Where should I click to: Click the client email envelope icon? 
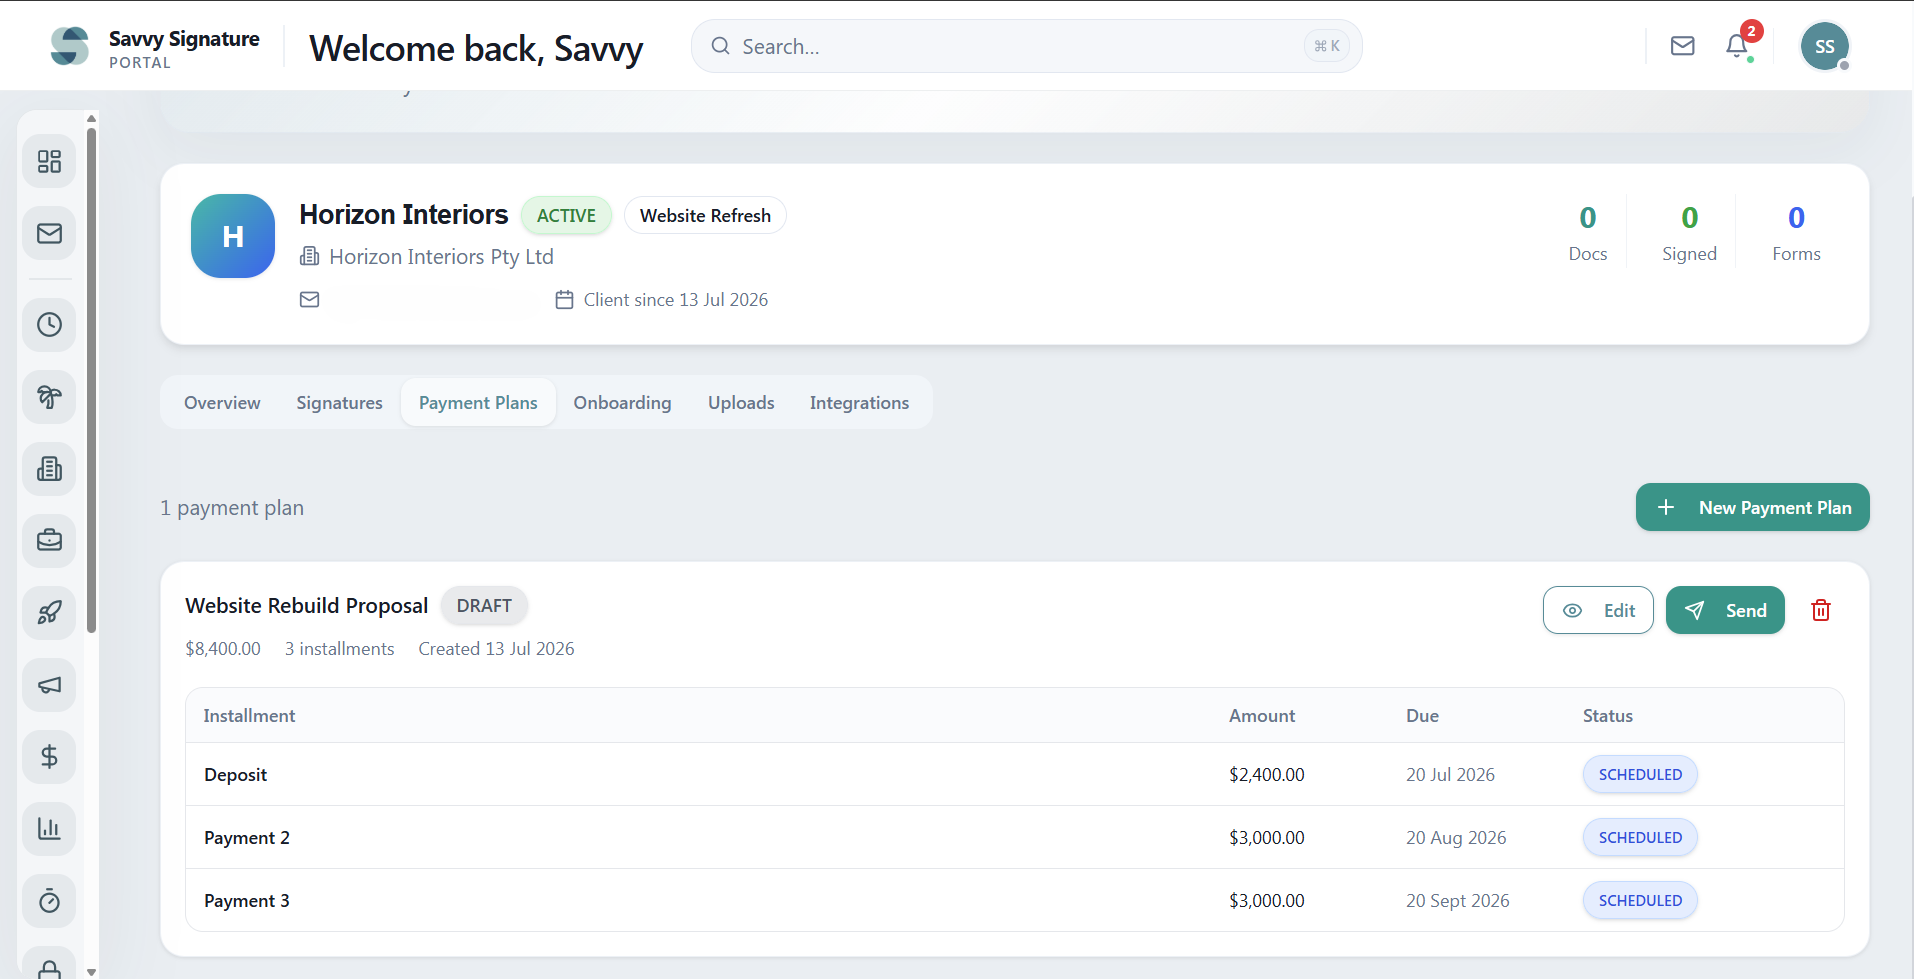310,300
